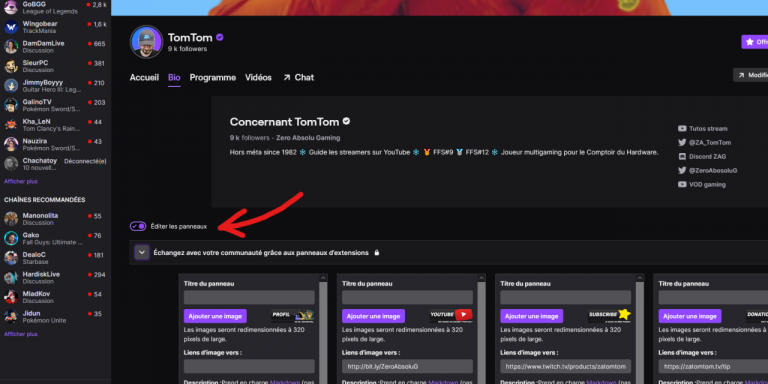
Task: Focus the title field of the SUBSCRIBE panel
Action: click(x=566, y=297)
